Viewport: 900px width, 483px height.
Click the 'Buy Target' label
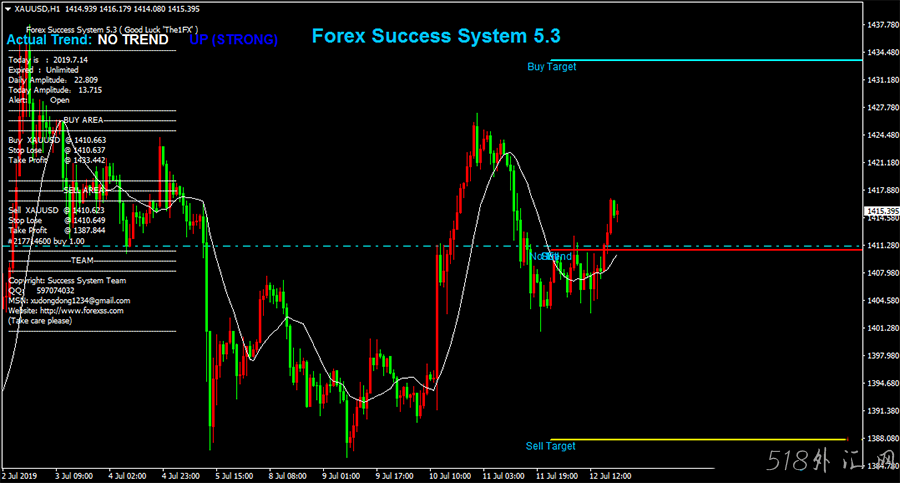point(552,67)
